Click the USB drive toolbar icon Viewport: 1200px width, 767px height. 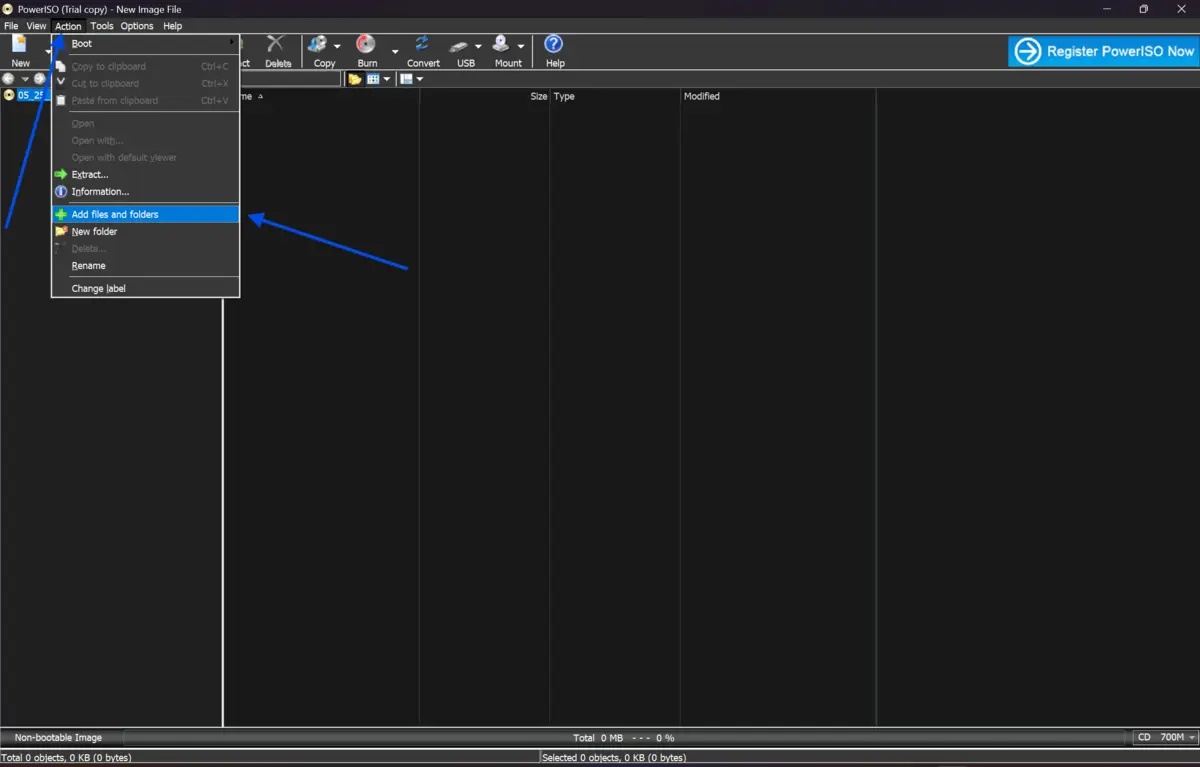(460, 45)
